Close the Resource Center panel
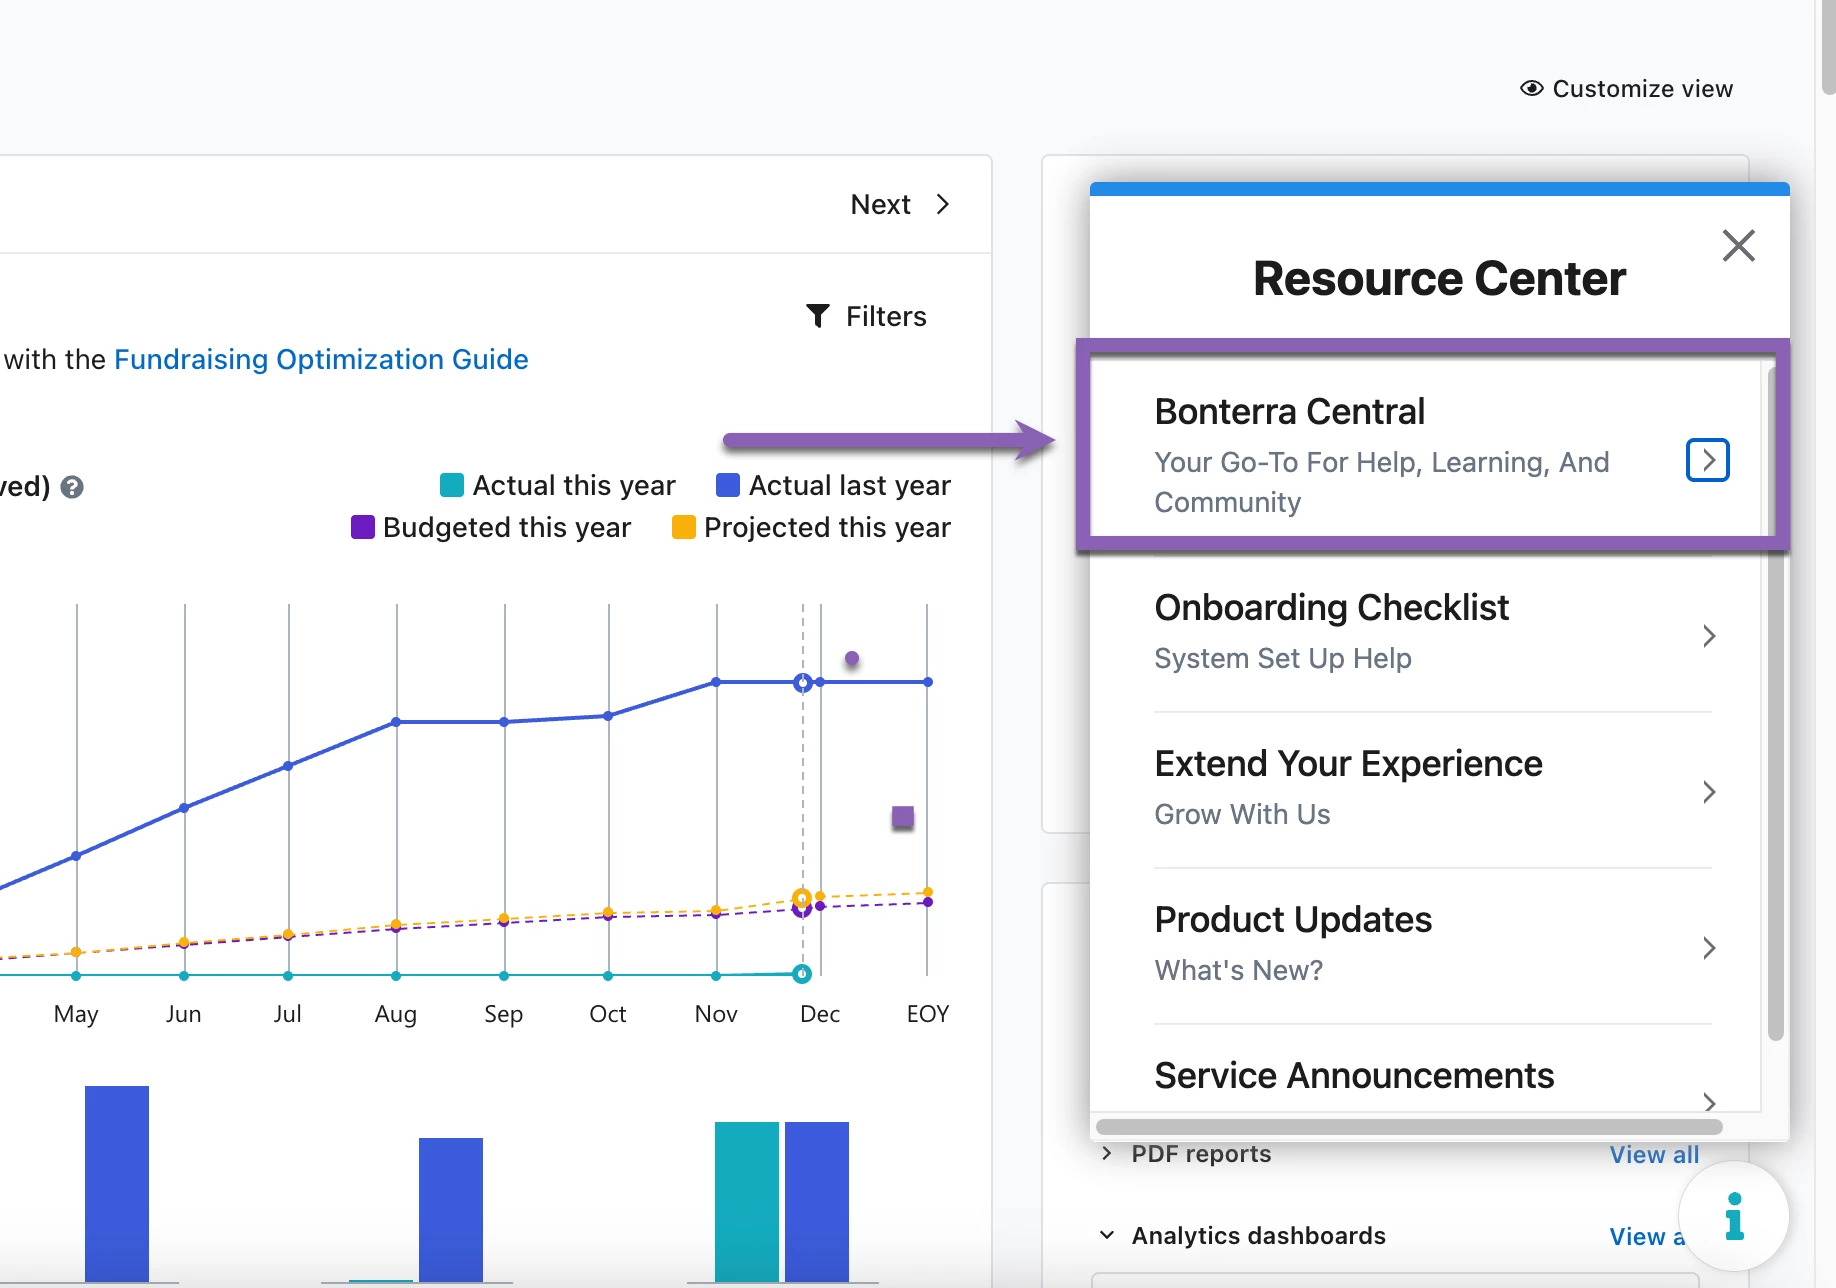Screen dimensions: 1836x1288 click(1738, 245)
